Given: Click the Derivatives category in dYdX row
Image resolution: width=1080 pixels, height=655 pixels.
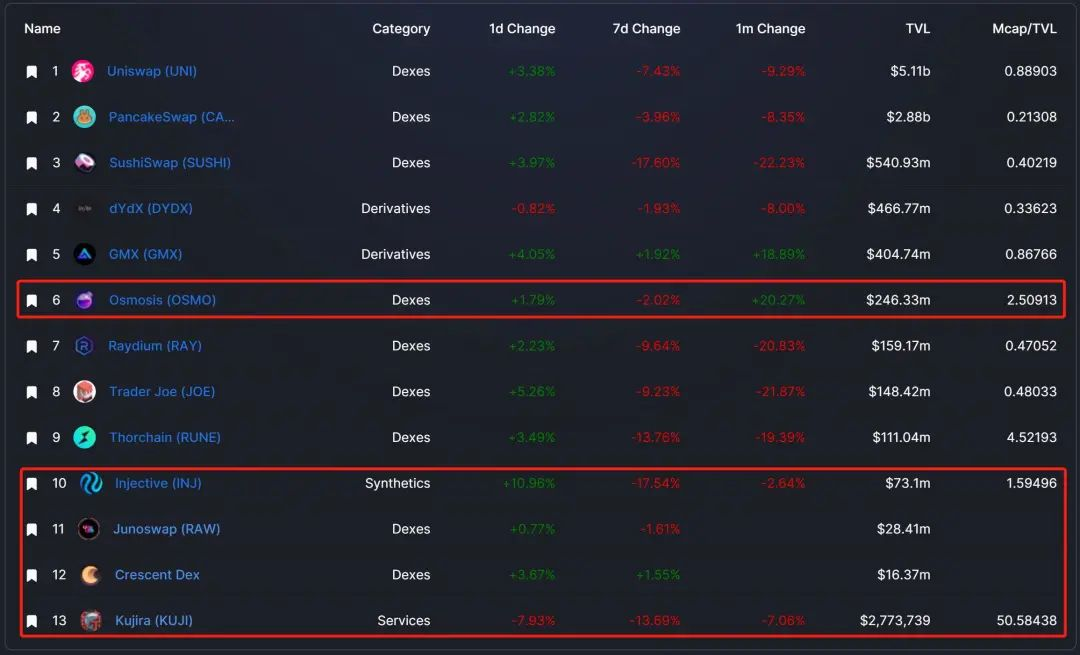Looking at the screenshot, I should coord(395,208).
